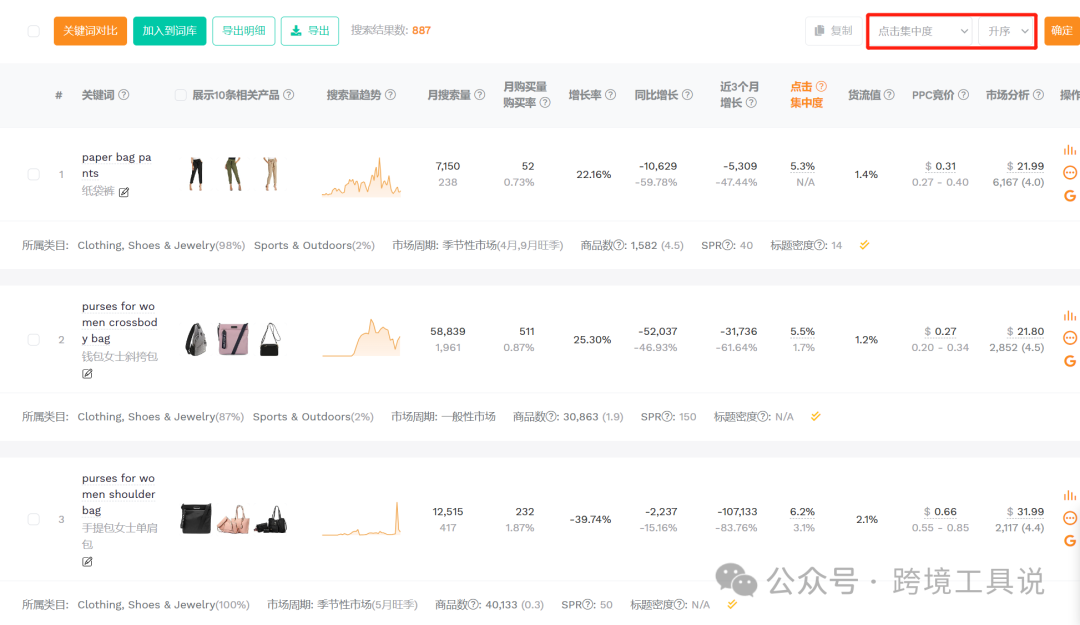Click the question mark icon beside PPC竞价
1080x625 pixels.
[x=963, y=95]
